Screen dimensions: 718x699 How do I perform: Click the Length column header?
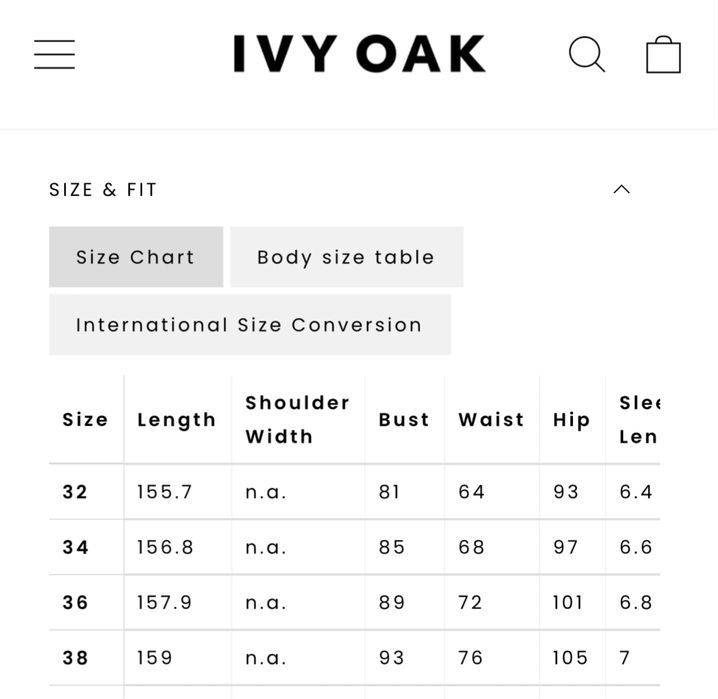(x=177, y=420)
